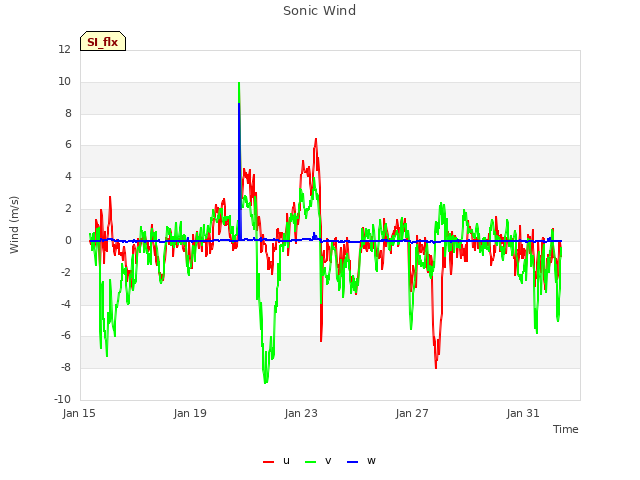Click the Jan 31 axis label
Viewport: 640px width, 480px height.
(x=523, y=413)
